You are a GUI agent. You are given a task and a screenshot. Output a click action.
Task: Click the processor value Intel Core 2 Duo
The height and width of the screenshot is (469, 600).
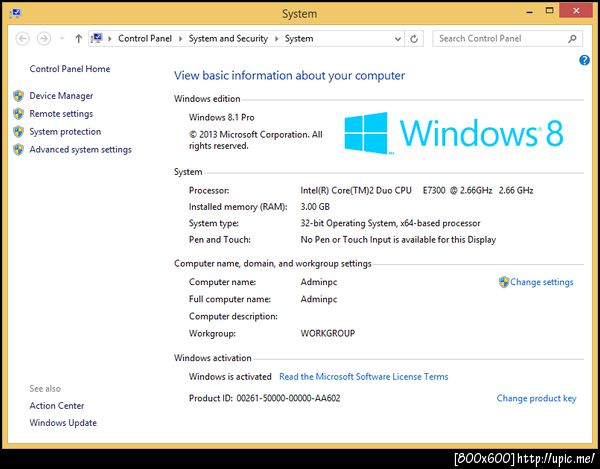pos(417,191)
